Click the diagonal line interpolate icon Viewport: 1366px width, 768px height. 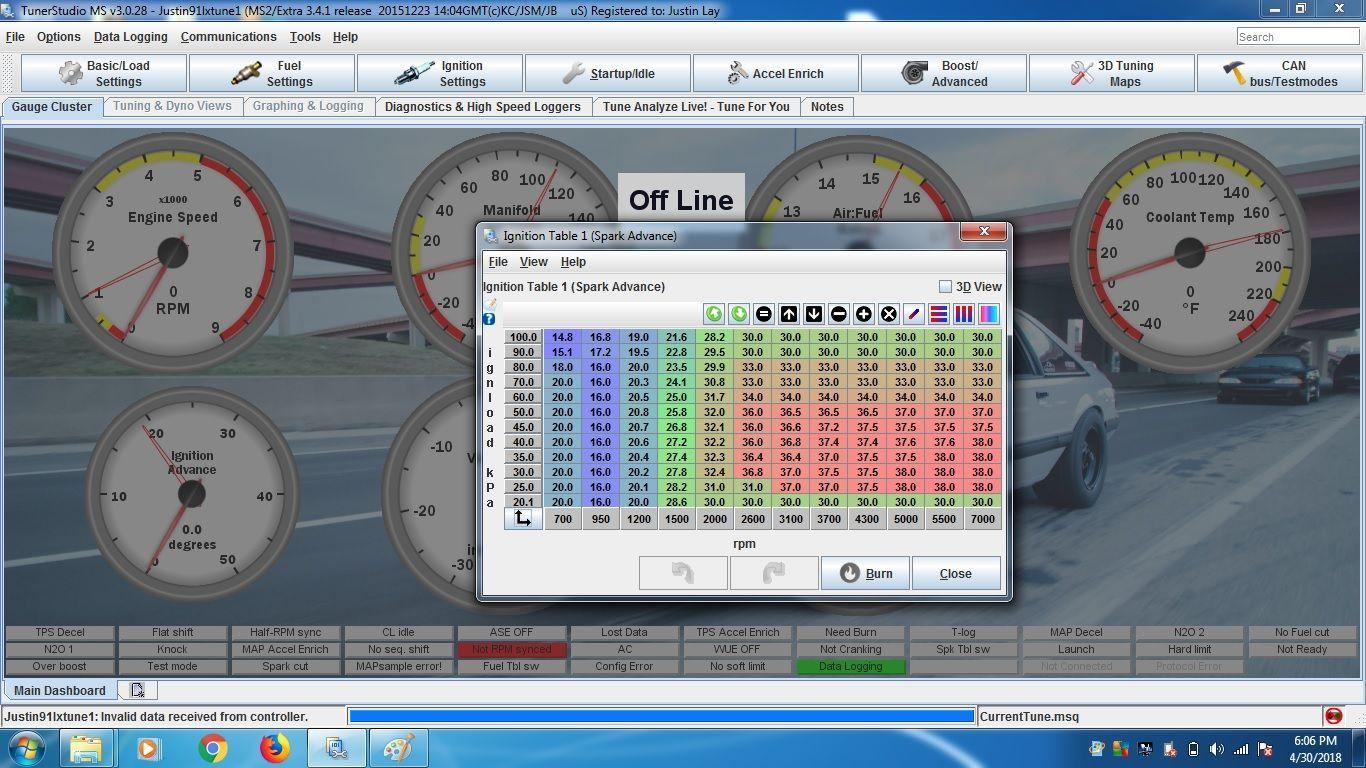click(x=914, y=314)
